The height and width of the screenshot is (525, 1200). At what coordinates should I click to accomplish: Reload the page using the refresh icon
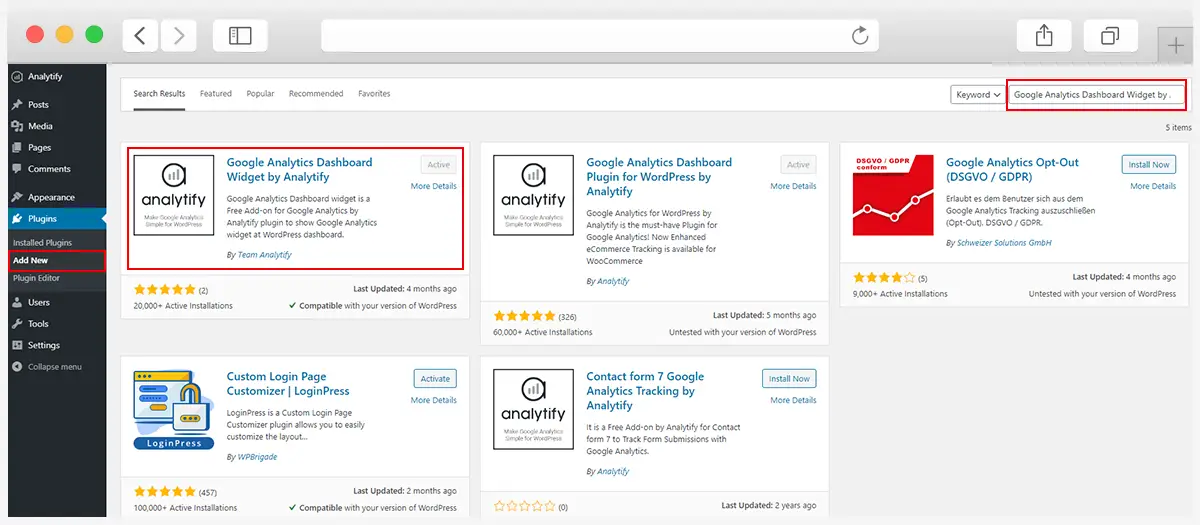859,36
